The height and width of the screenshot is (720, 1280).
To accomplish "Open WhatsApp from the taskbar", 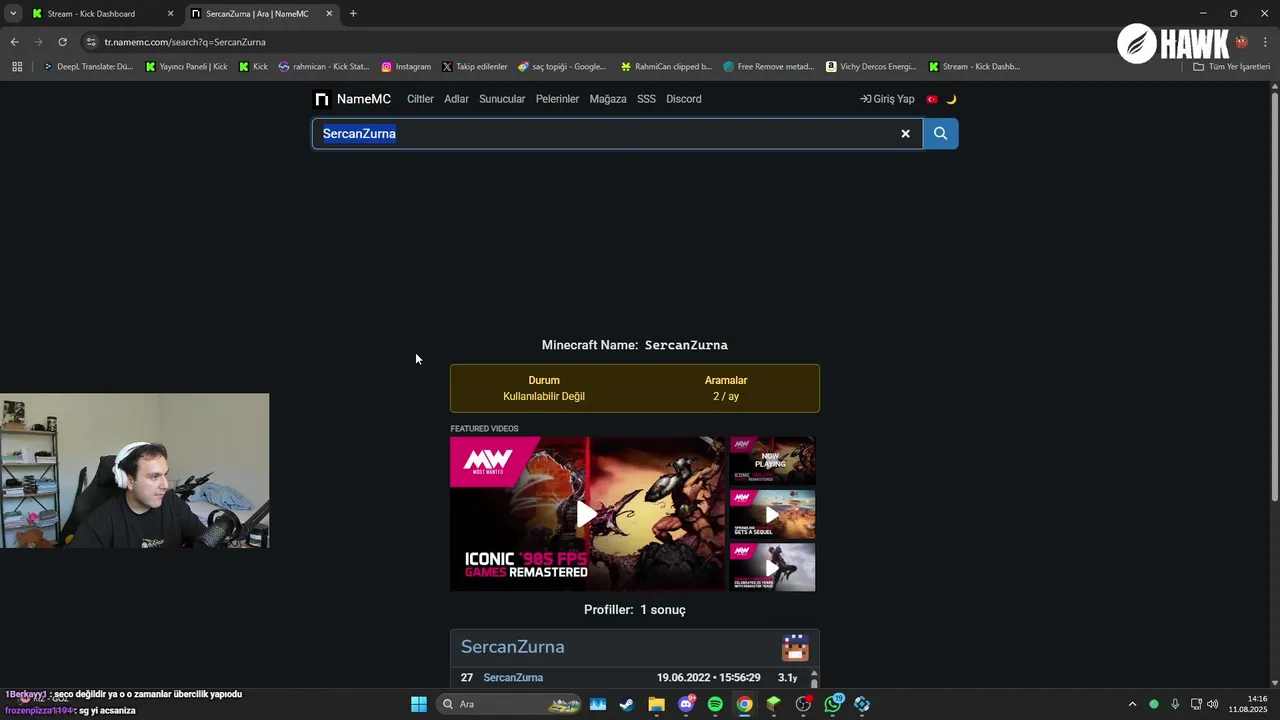I will click(833, 704).
